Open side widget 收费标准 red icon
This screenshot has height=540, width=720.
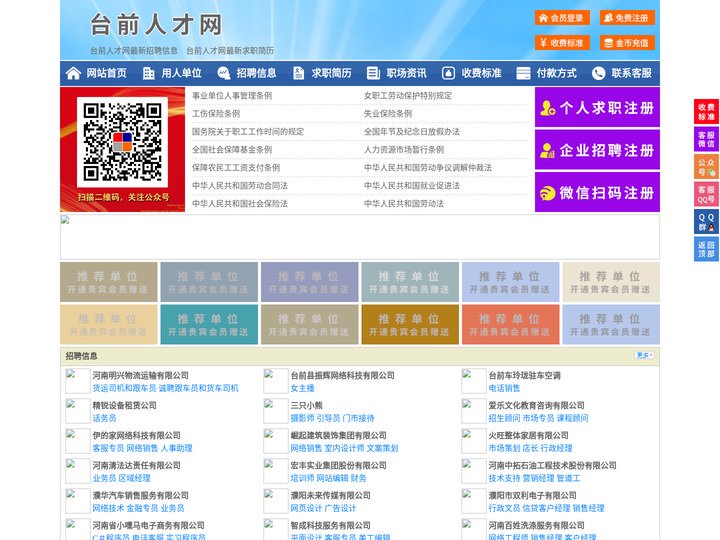[706, 112]
